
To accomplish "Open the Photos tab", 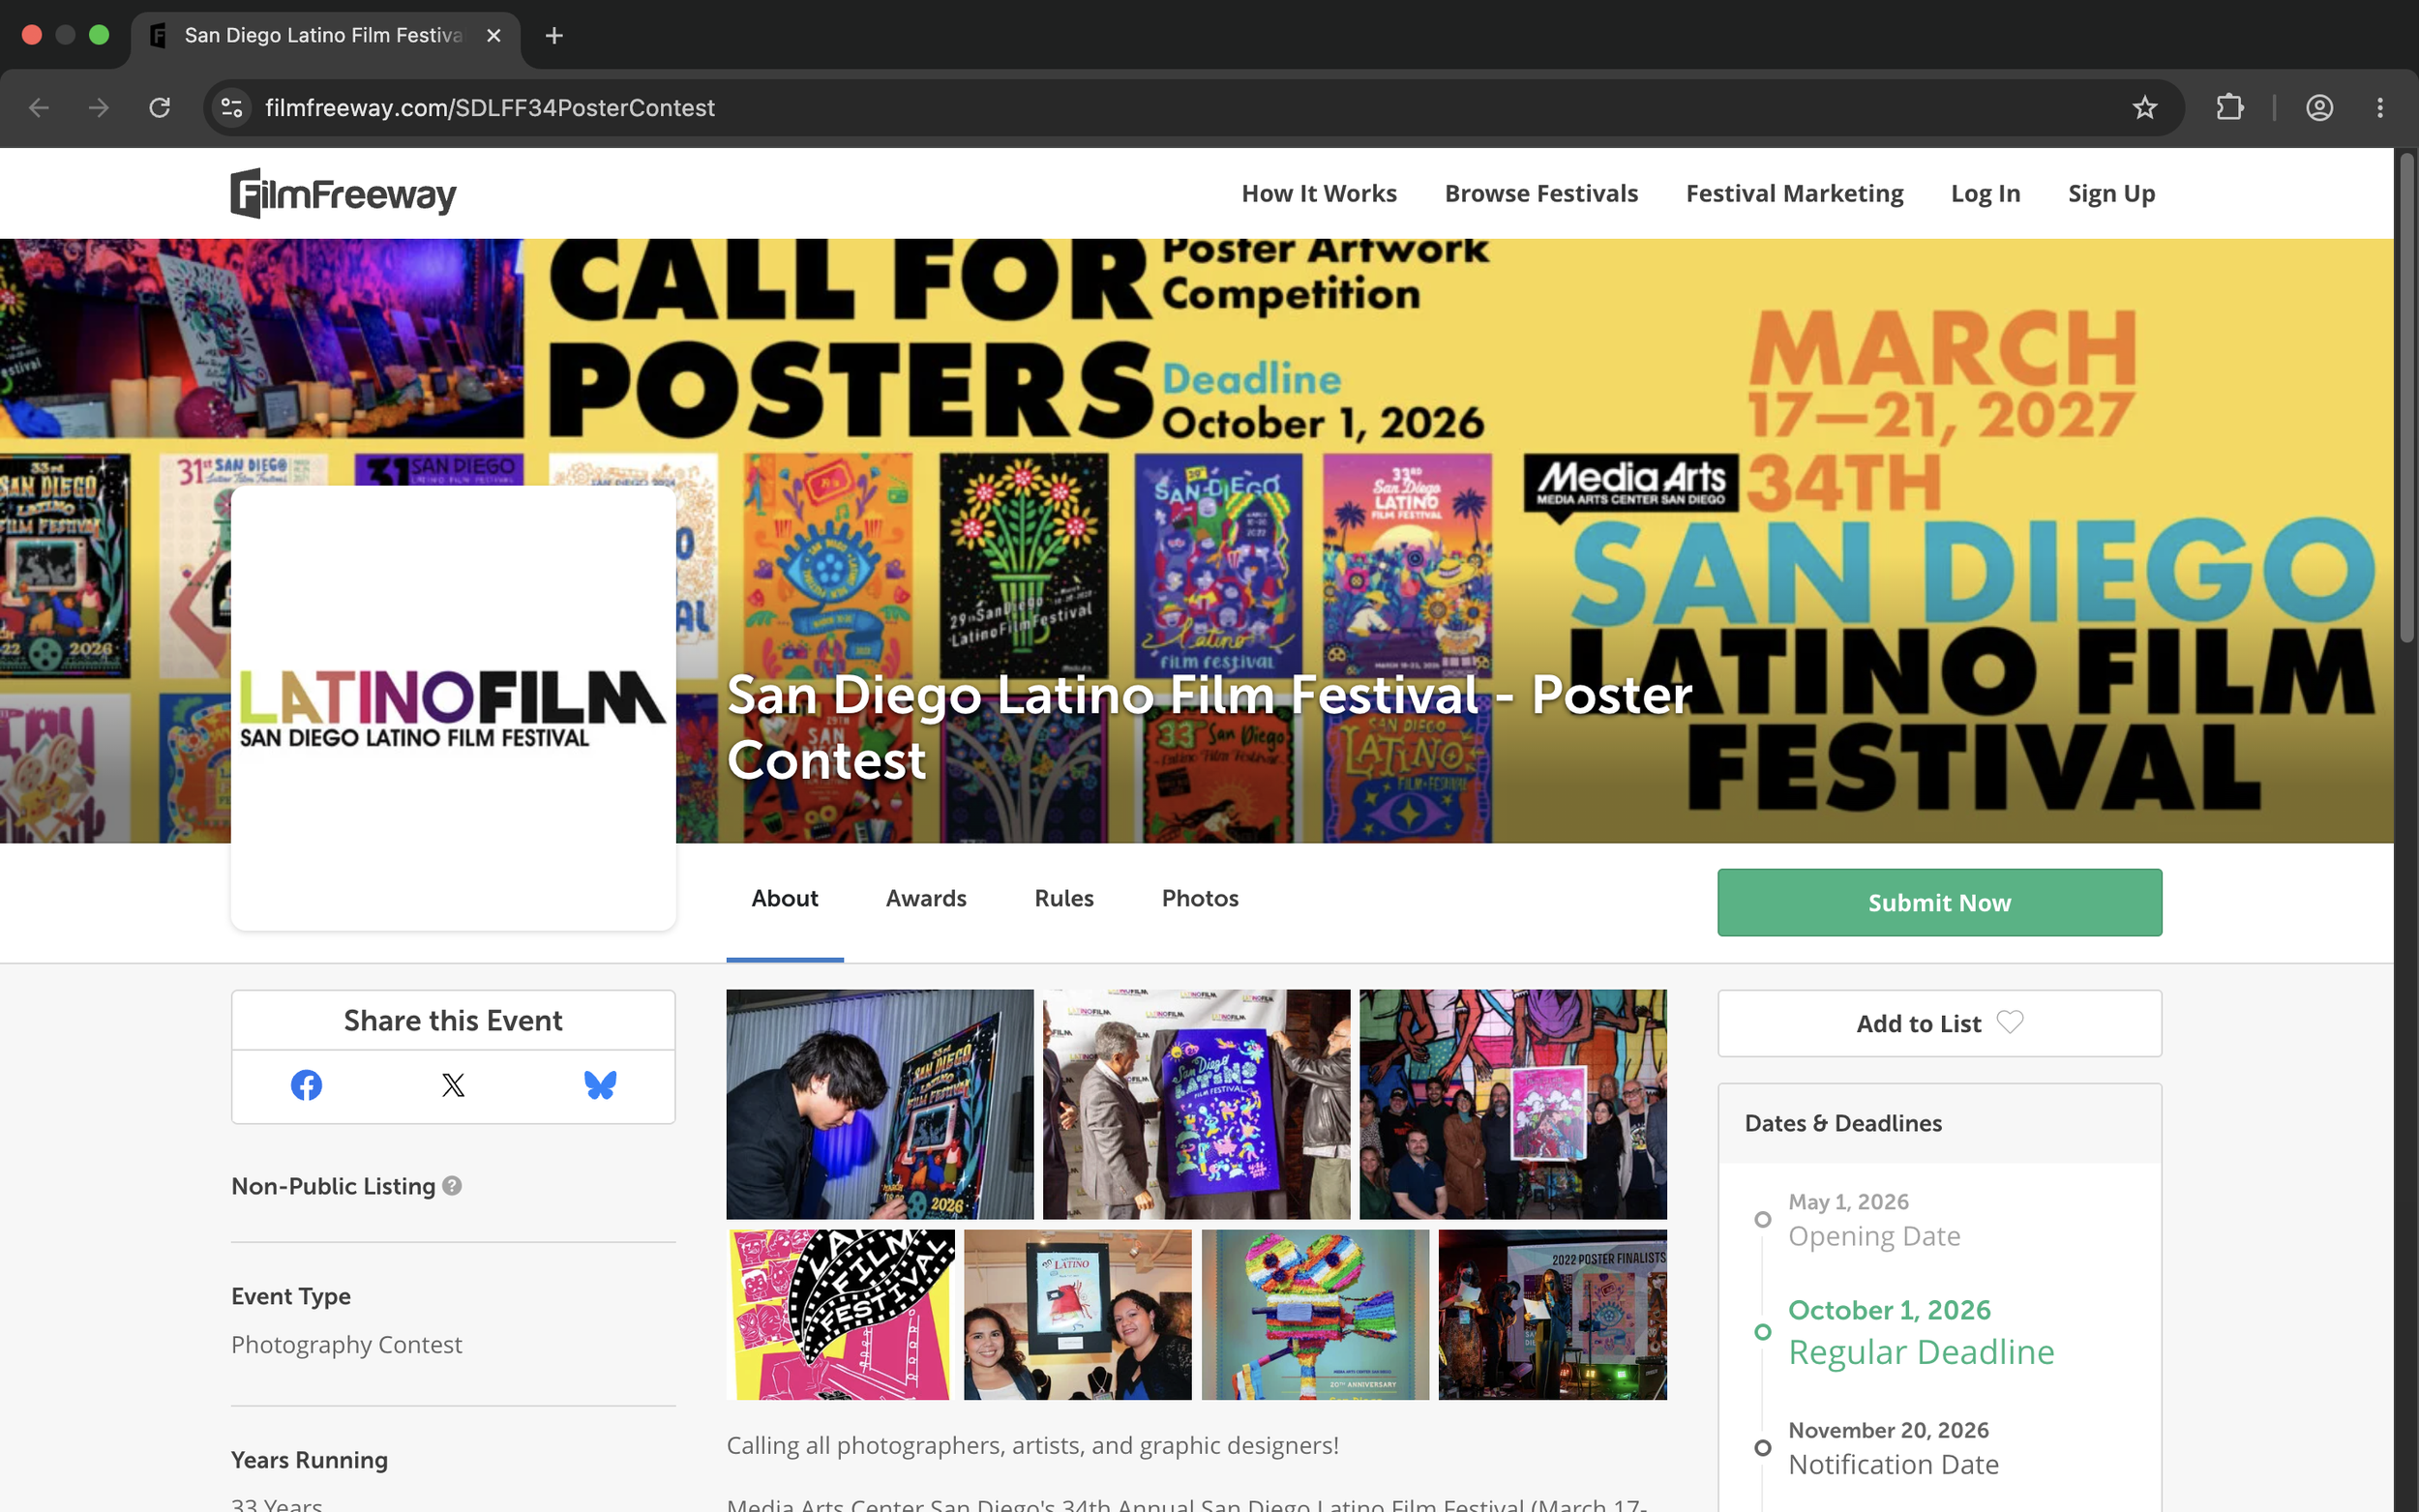I will [x=1200, y=898].
